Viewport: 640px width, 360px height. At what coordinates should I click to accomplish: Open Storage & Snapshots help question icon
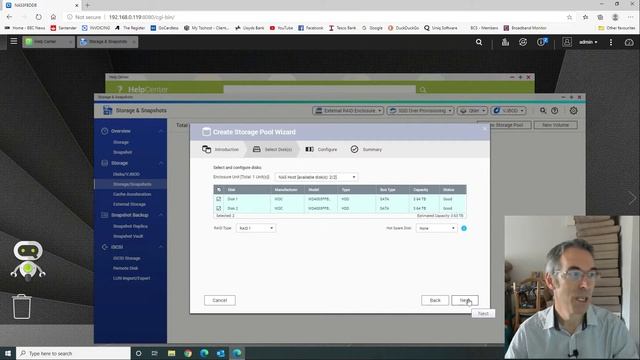click(554, 111)
